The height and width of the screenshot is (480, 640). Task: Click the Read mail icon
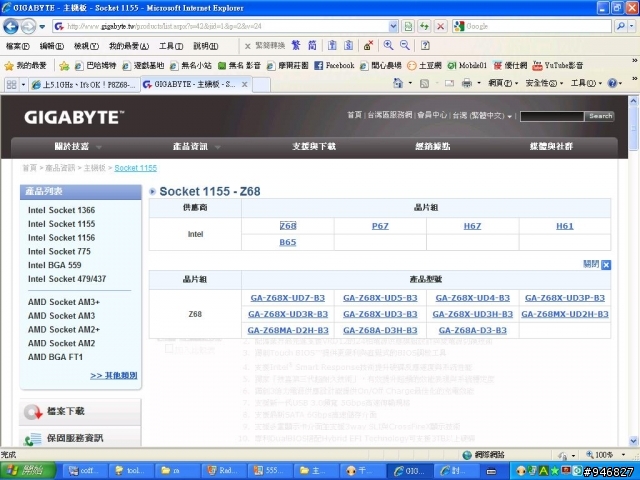point(449,83)
